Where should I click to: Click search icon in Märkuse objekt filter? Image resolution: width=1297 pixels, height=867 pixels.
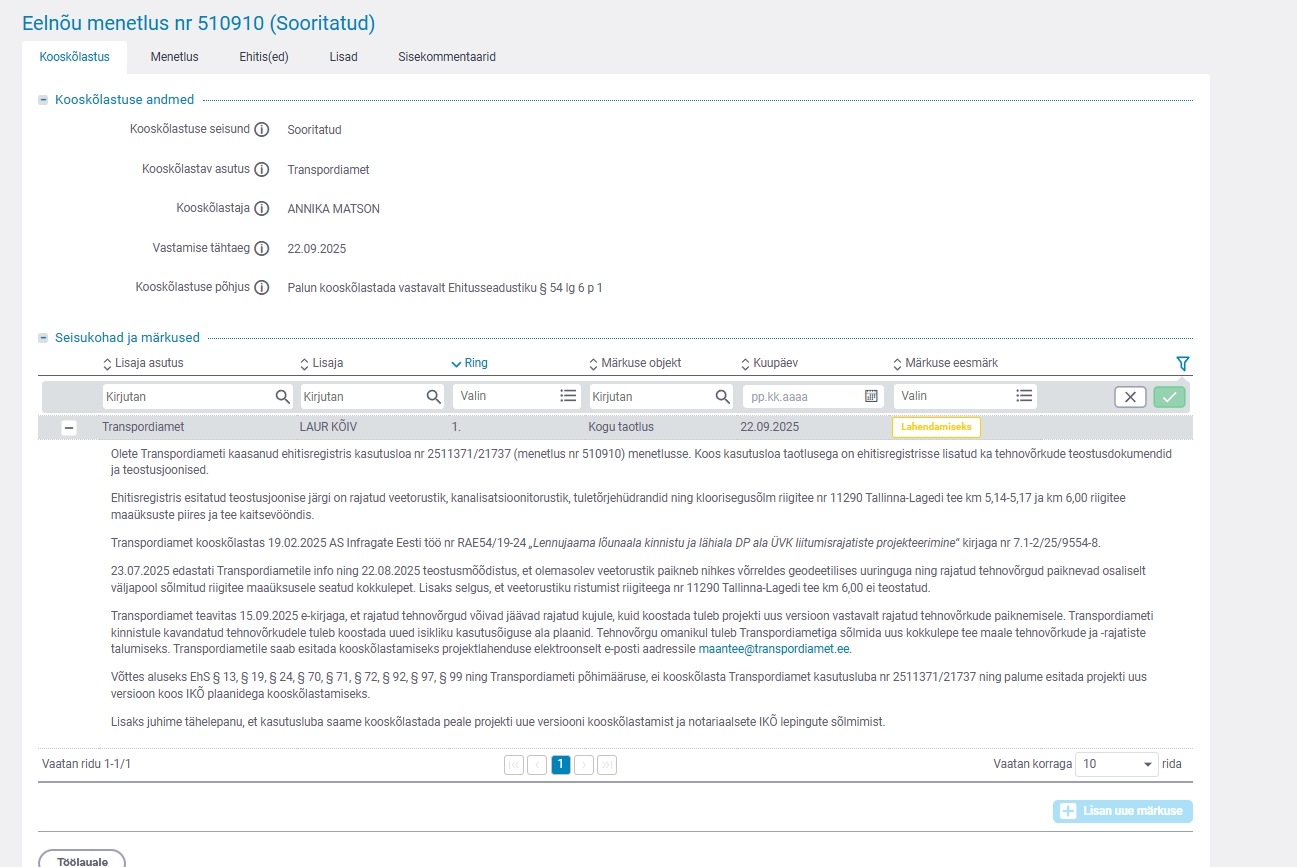(723, 397)
